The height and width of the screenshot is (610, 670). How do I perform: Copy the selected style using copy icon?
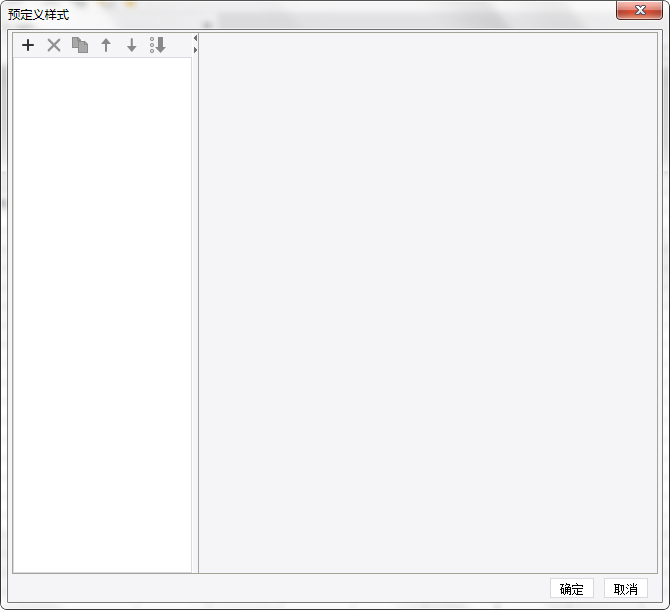pos(80,45)
